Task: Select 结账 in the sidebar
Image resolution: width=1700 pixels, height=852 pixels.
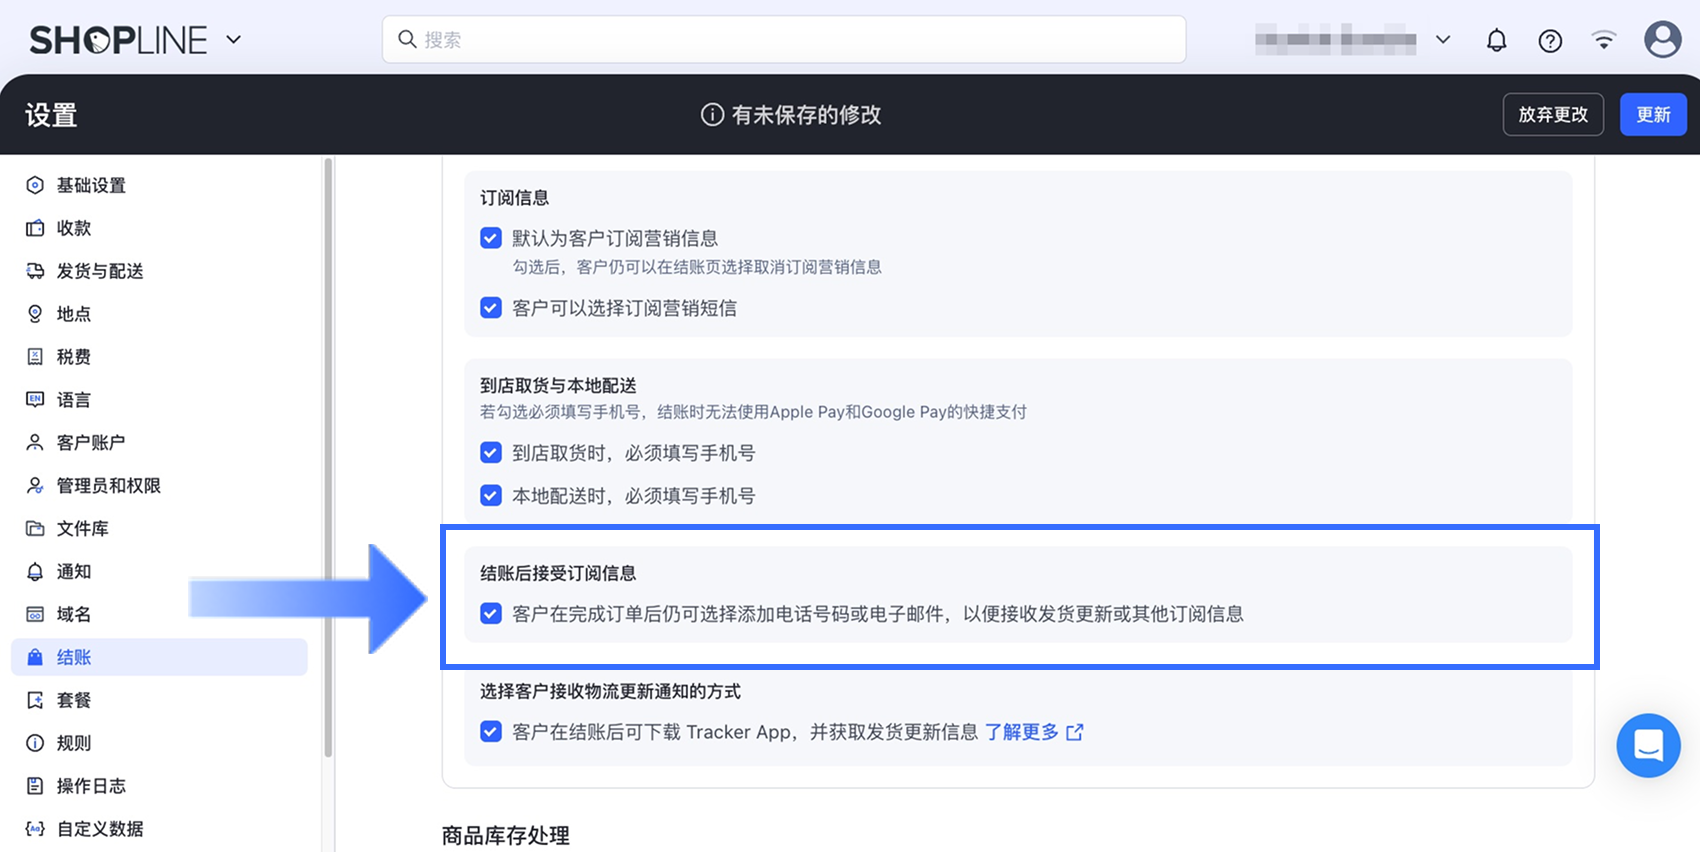Action: point(159,657)
